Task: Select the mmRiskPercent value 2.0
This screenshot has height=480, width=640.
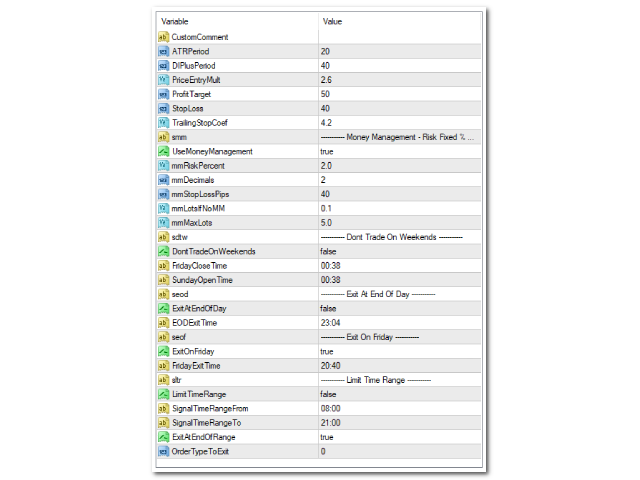Action: pyautogui.click(x=326, y=166)
